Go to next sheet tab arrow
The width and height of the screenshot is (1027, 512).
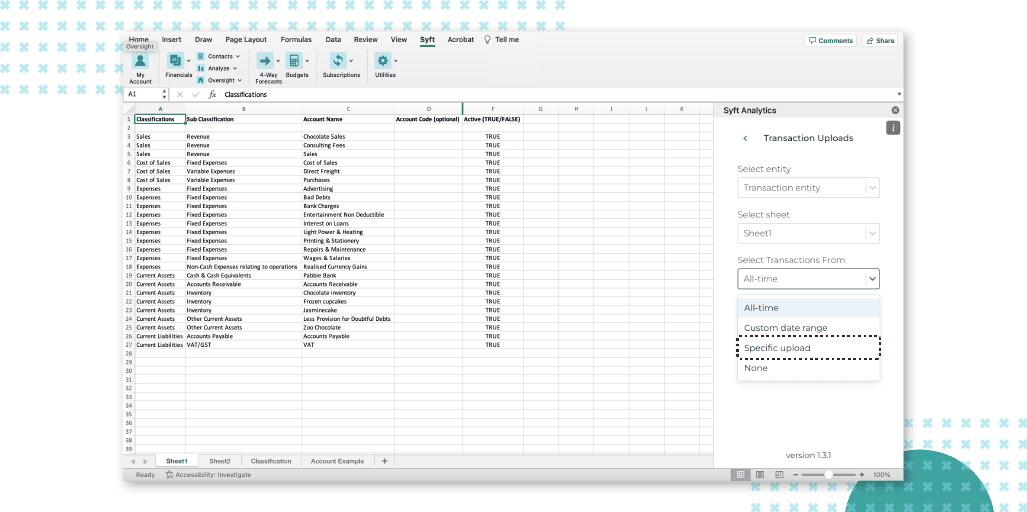tap(145, 462)
